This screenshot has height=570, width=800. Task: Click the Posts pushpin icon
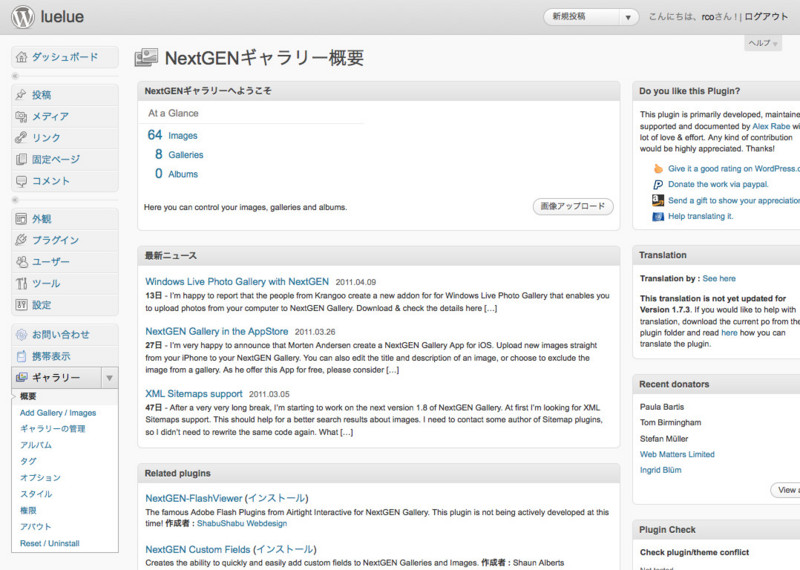[21, 95]
